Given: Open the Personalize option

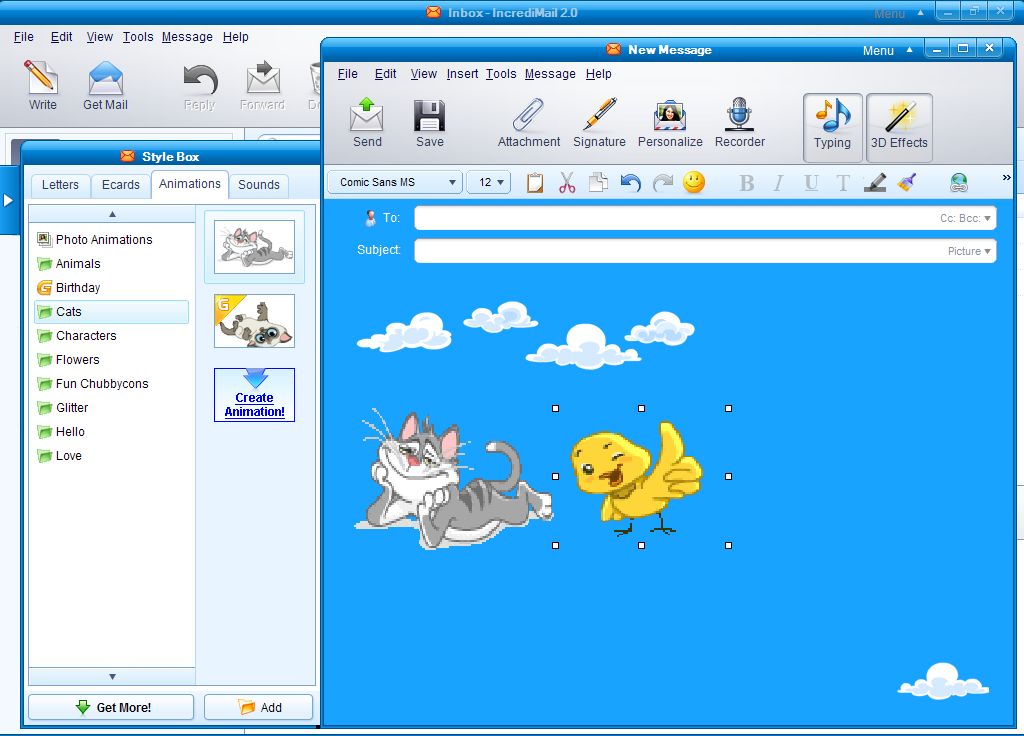Looking at the screenshot, I should [x=670, y=123].
